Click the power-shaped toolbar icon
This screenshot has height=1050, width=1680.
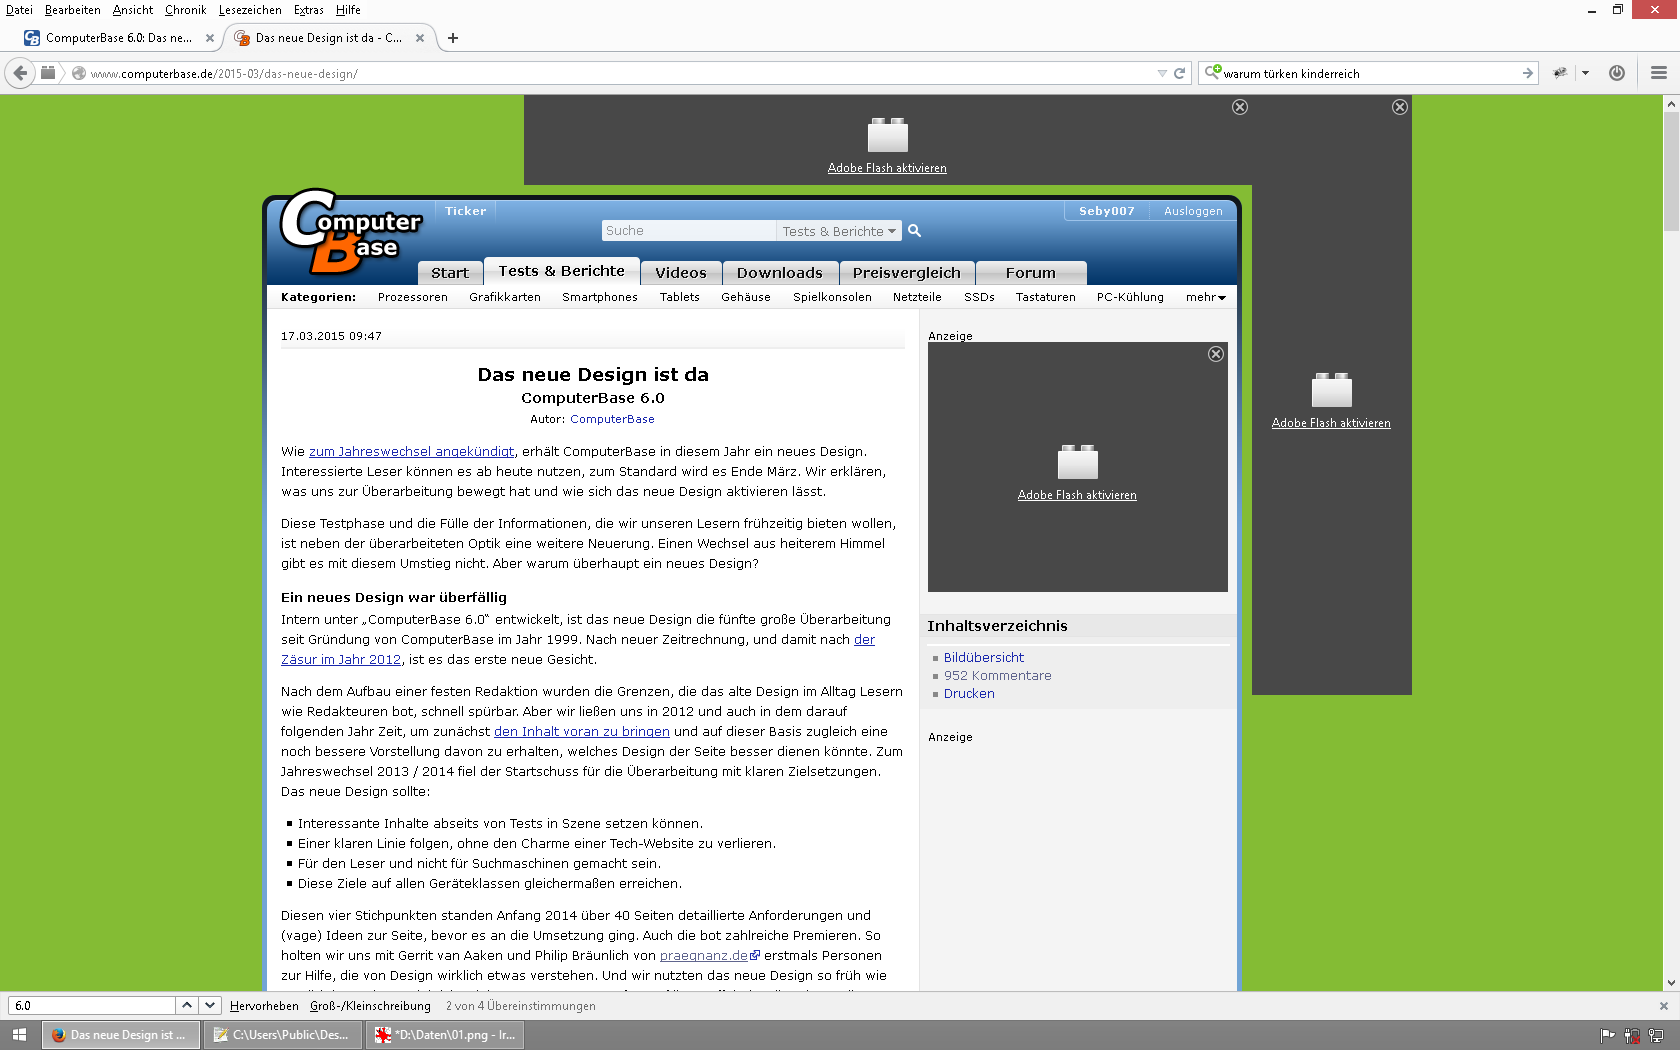point(1617,73)
